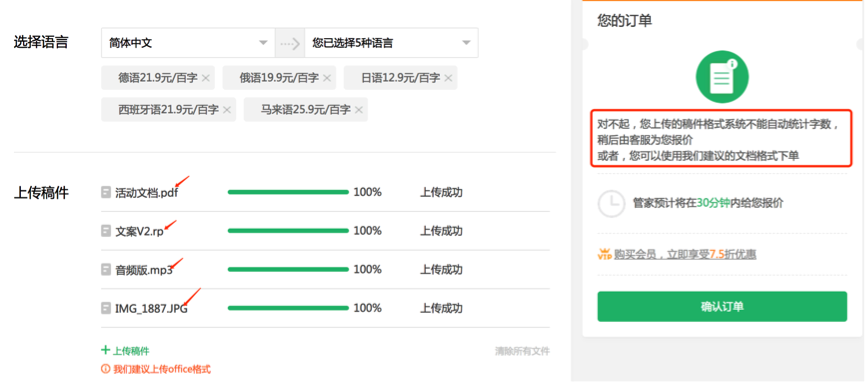This screenshot has width=865, height=382.
Task: Click the progress bar of 音频版.mp3
Action: 288,269
